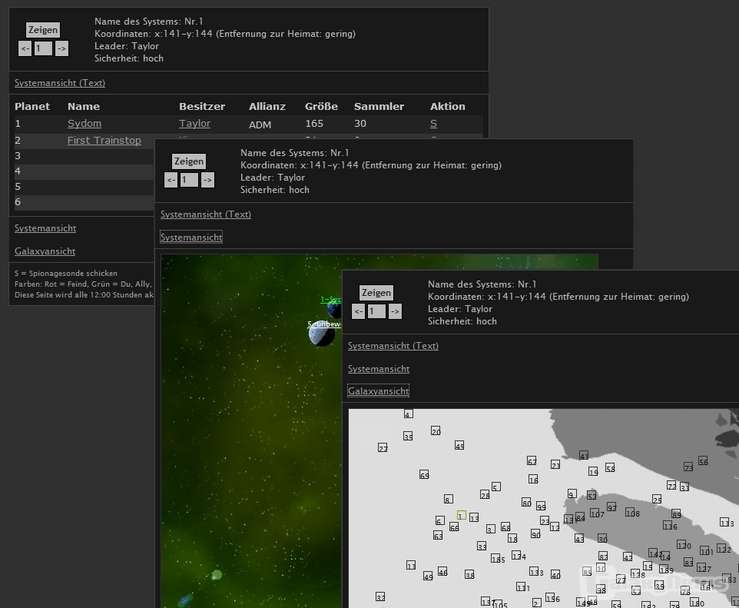Image resolution: width=739 pixels, height=608 pixels.
Task: Select system 132 on galaxy map
Action: pos(724,549)
